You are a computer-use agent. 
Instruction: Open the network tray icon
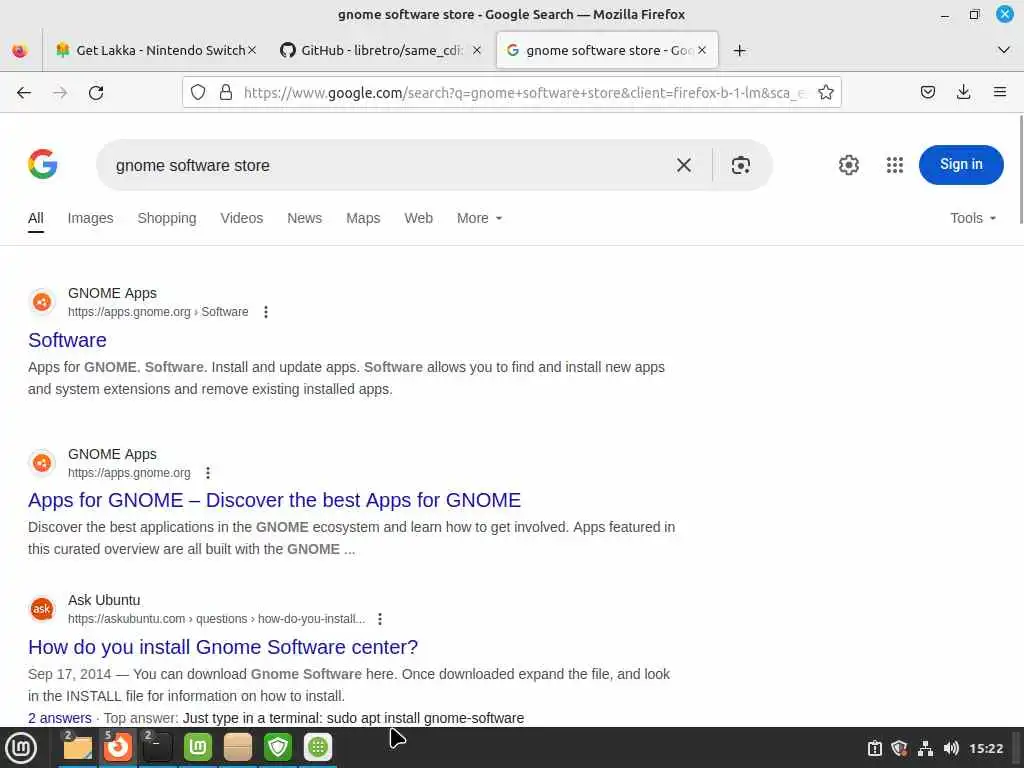pos(925,748)
